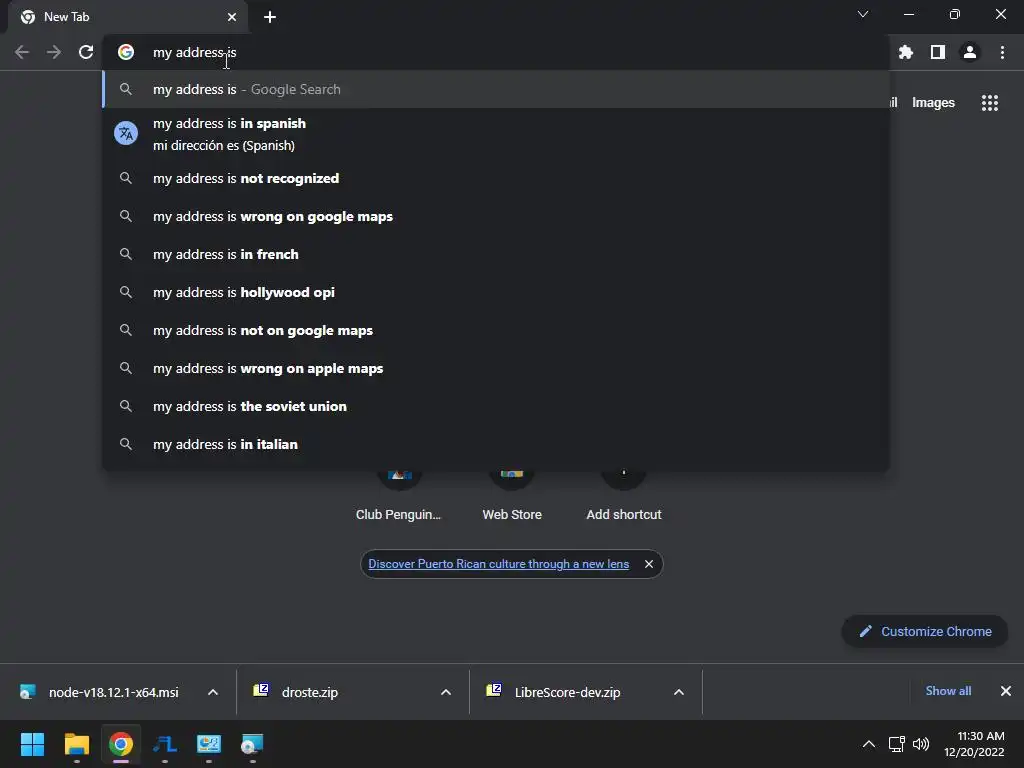Close the downloads bar
Image resolution: width=1024 pixels, height=768 pixels.
(1006, 691)
